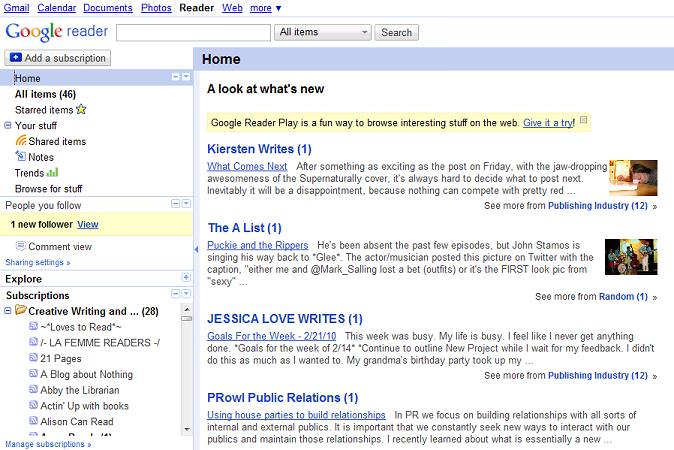Click feed icon beside 21 Pages

(x=34, y=358)
